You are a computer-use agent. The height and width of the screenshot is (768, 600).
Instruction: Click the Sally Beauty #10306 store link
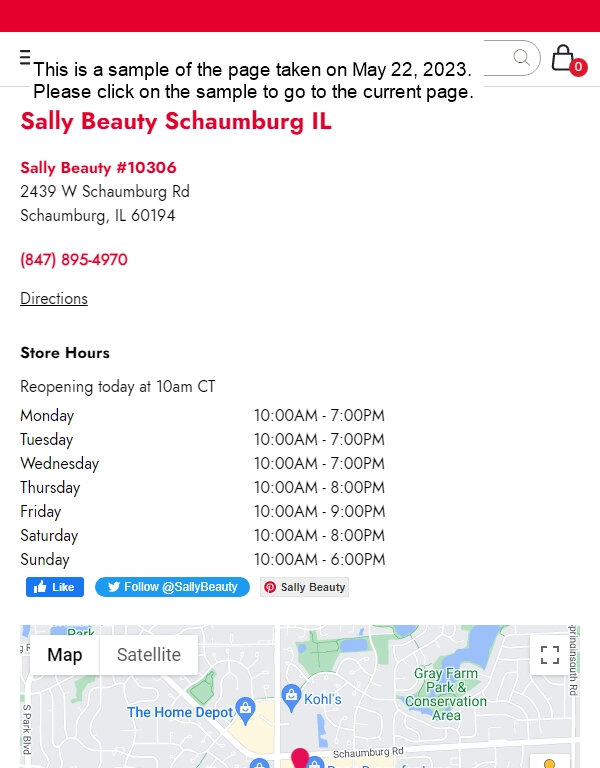(x=98, y=168)
